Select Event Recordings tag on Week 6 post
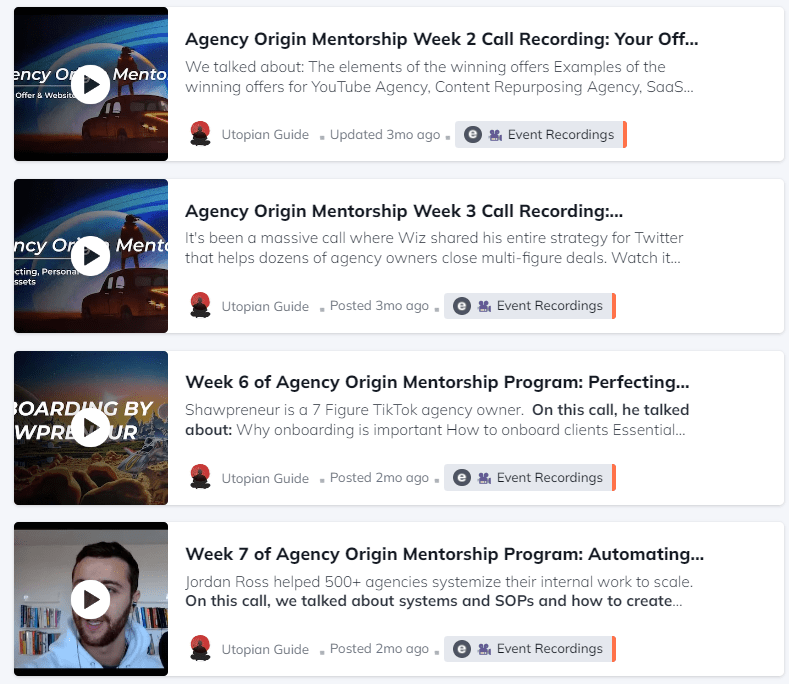789x684 pixels. coord(530,477)
